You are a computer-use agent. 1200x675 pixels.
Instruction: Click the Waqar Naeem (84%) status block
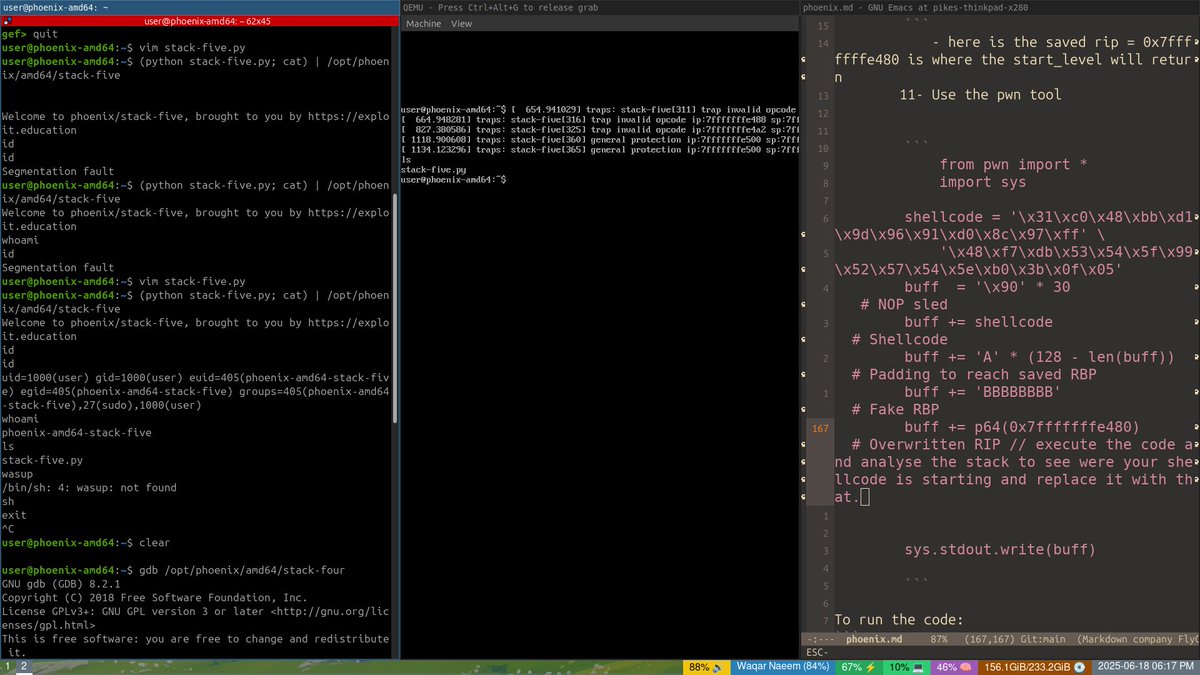click(782, 666)
